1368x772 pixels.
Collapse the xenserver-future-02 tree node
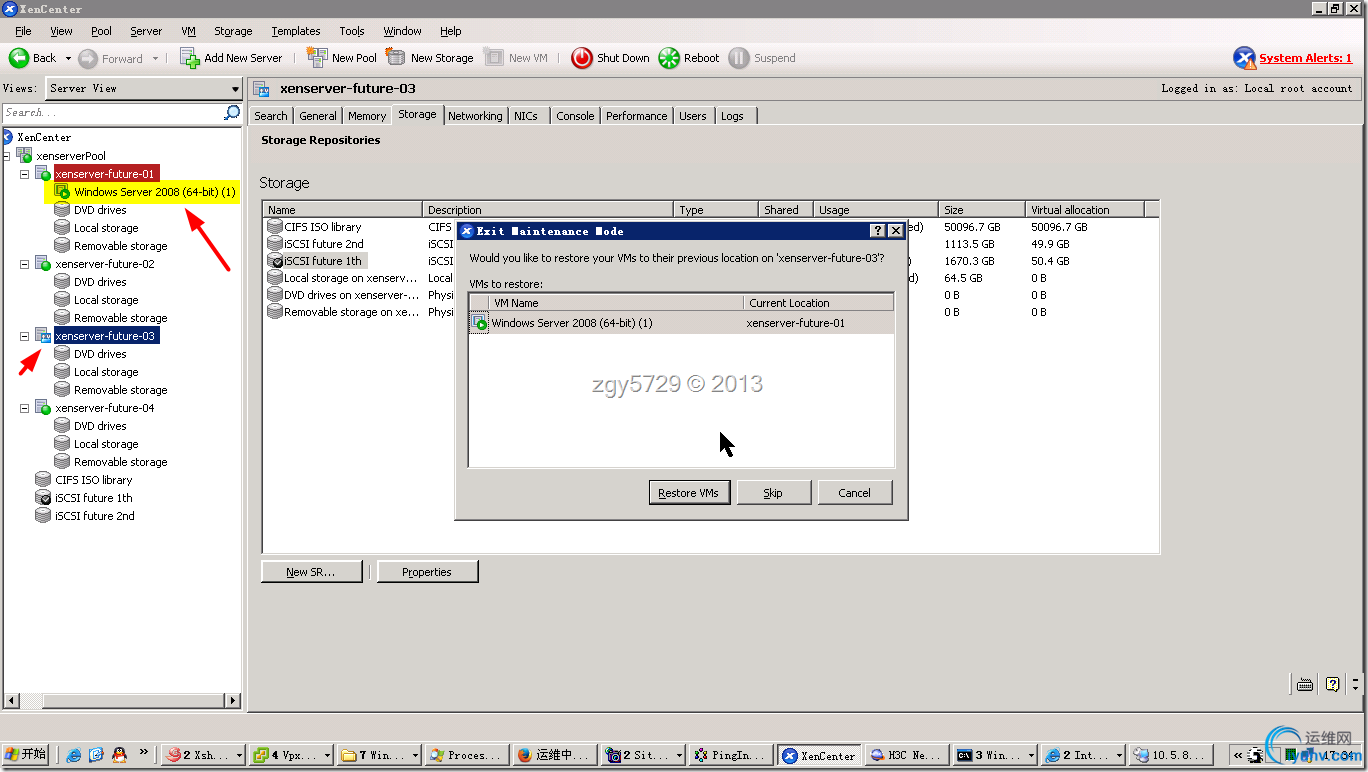point(25,264)
